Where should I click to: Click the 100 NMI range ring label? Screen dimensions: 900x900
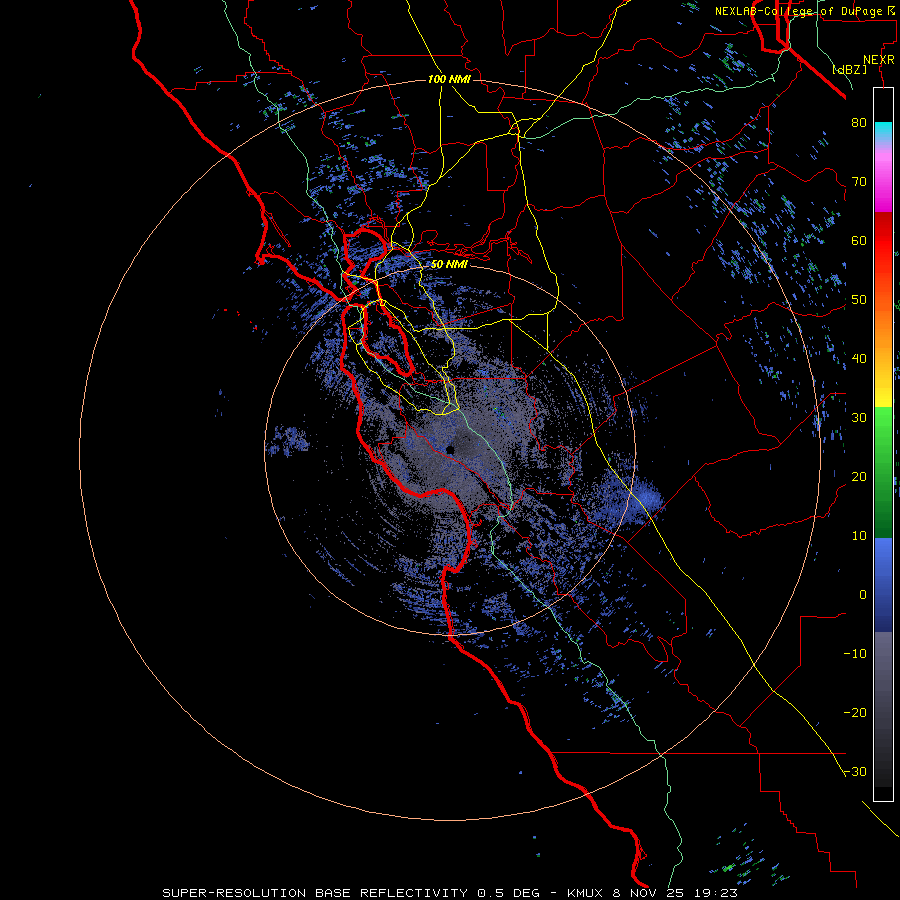(449, 79)
